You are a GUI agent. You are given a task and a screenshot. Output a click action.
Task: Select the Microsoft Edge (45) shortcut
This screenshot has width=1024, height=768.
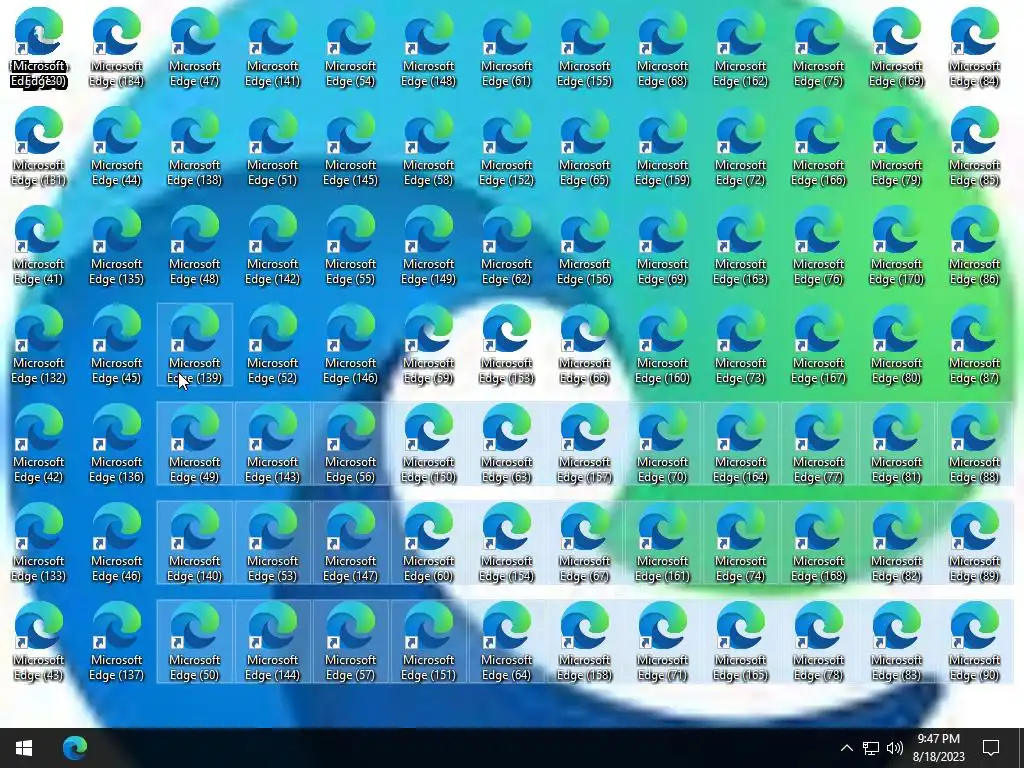(x=116, y=344)
